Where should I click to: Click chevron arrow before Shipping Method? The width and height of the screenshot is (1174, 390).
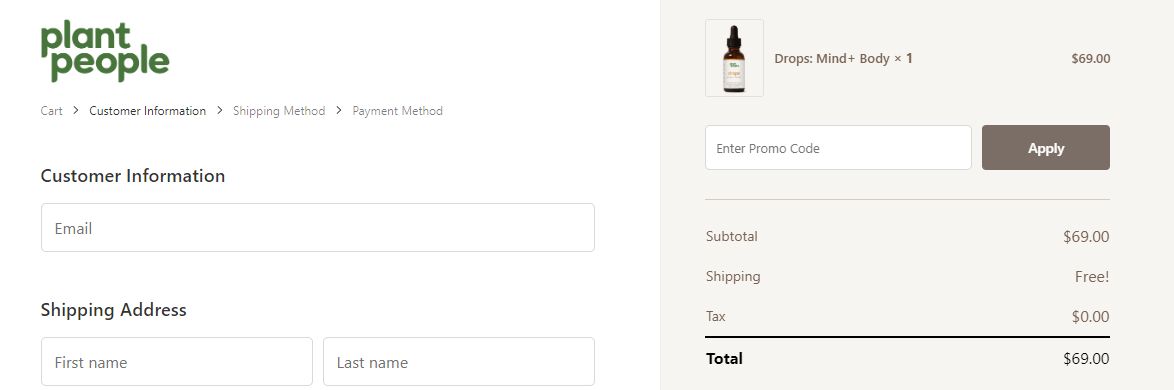click(x=219, y=111)
